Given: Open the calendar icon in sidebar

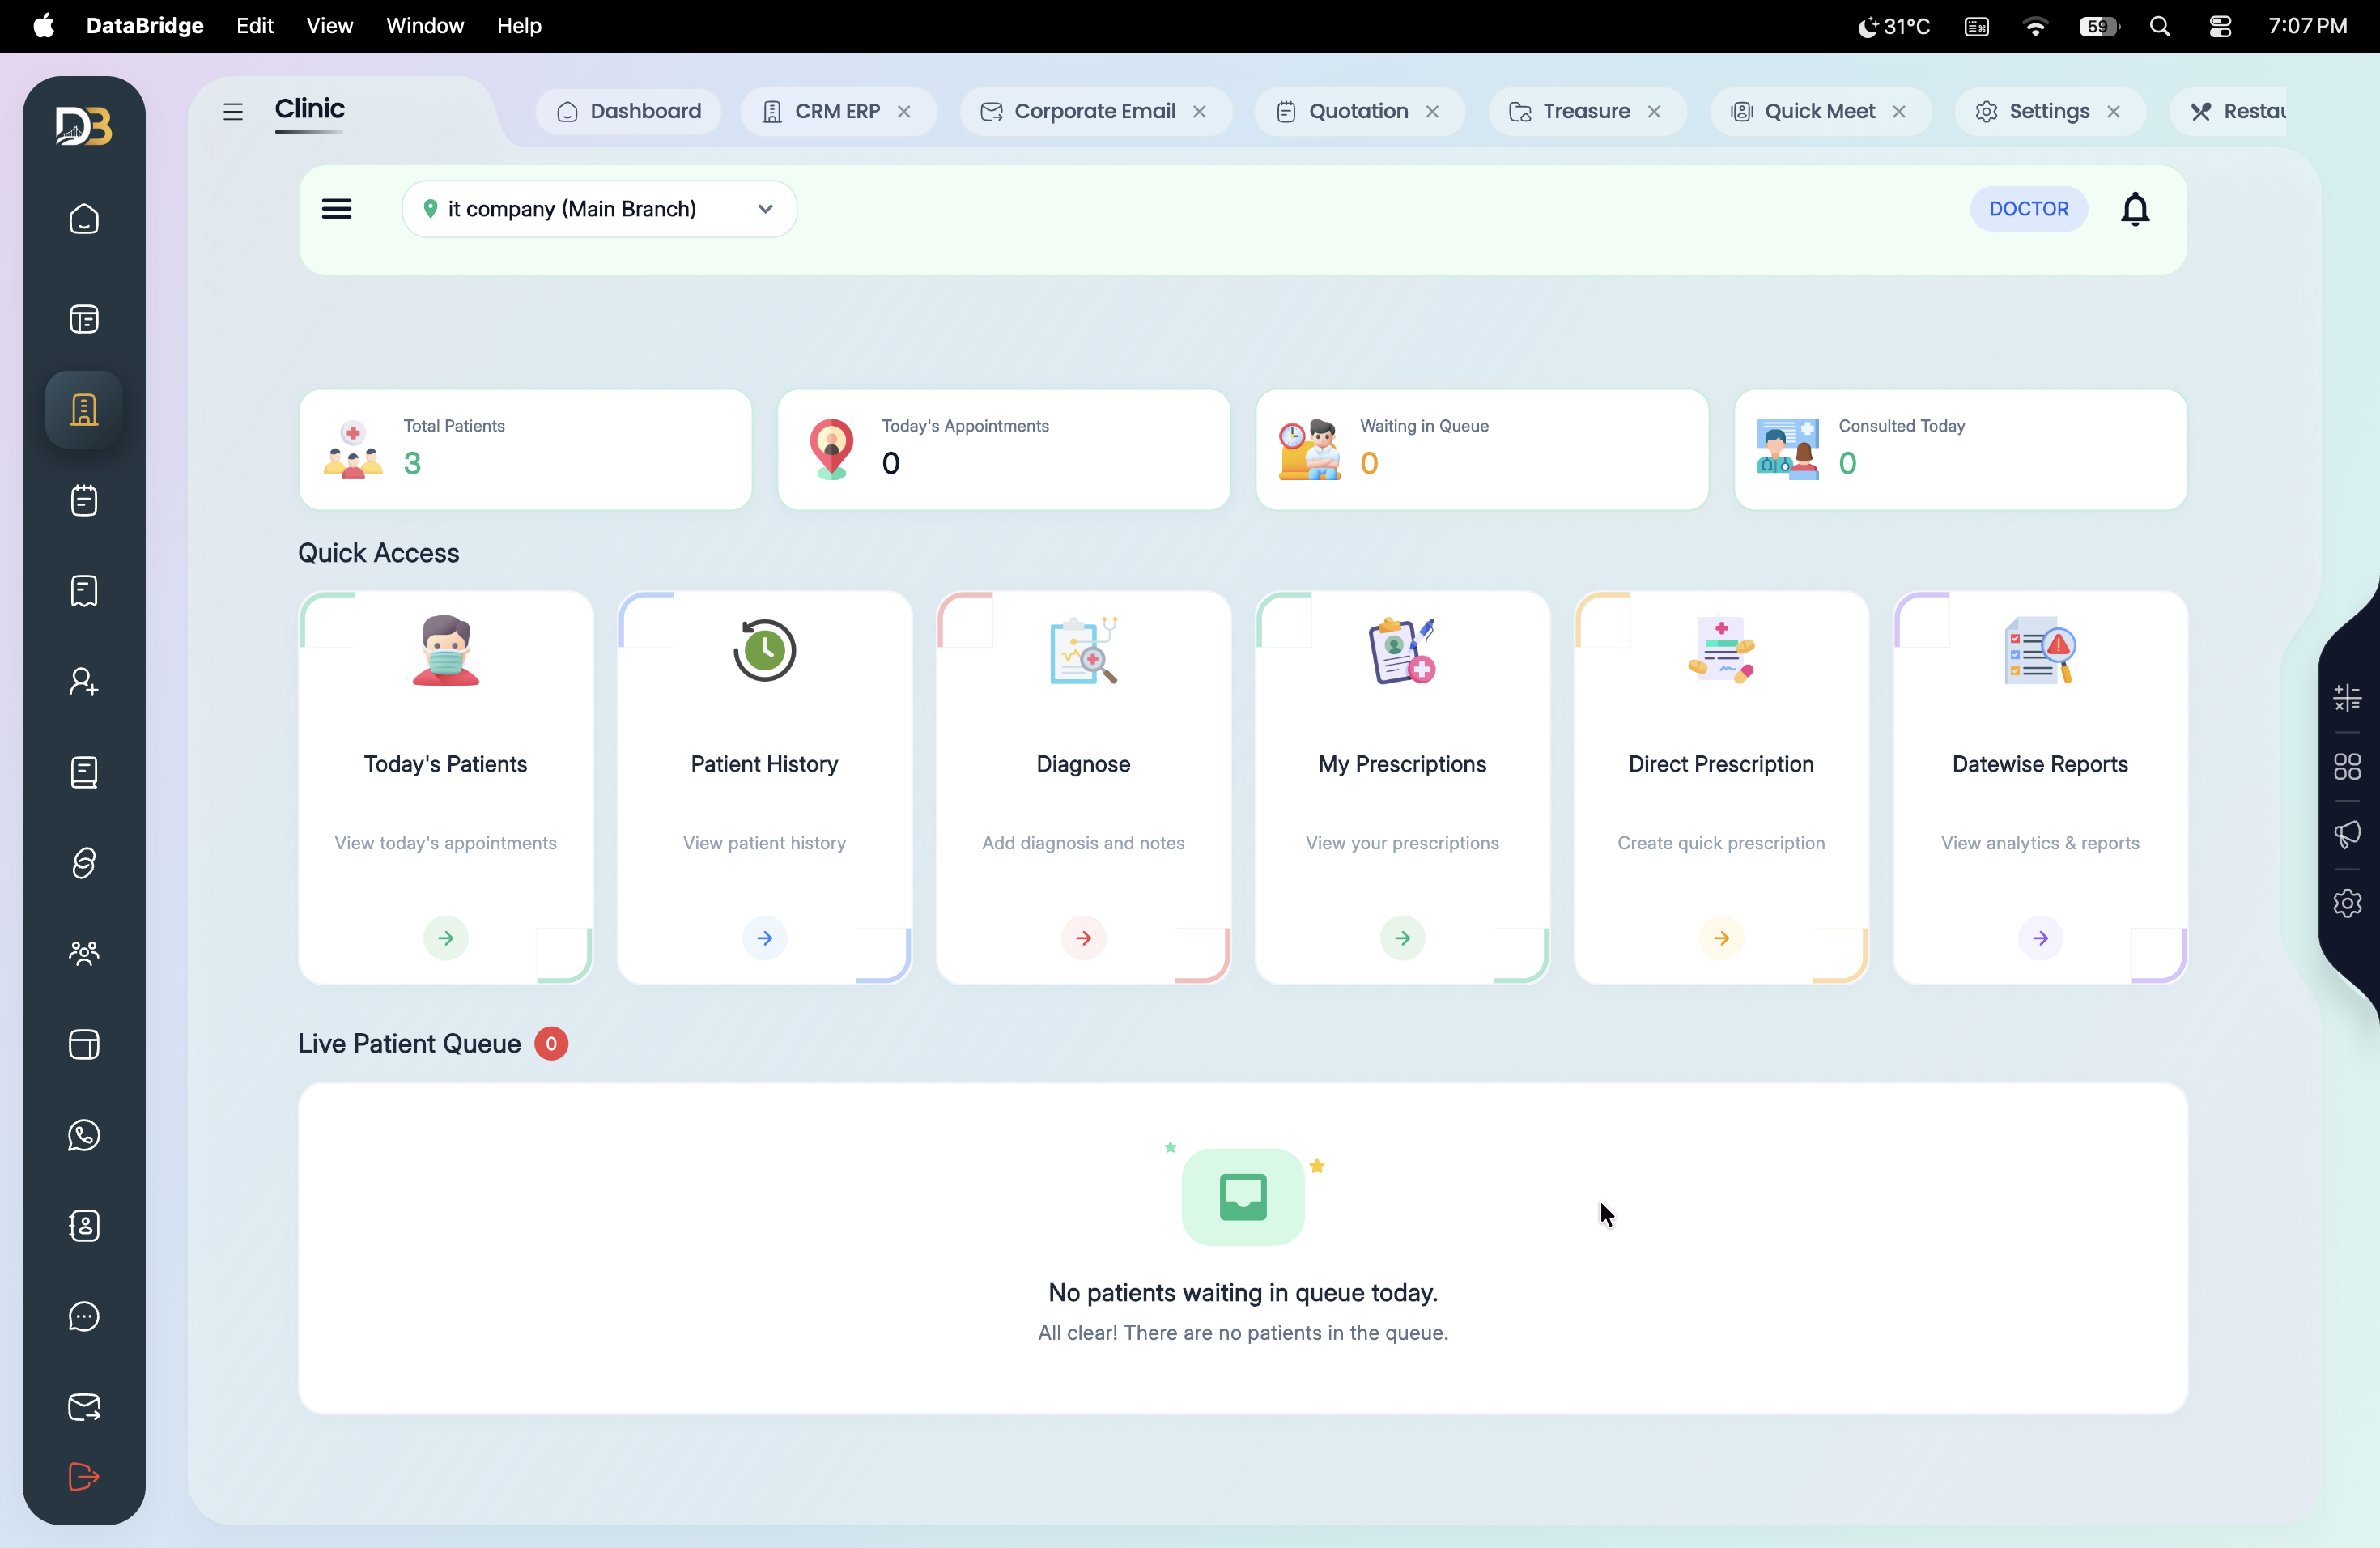Looking at the screenshot, I should [x=84, y=500].
